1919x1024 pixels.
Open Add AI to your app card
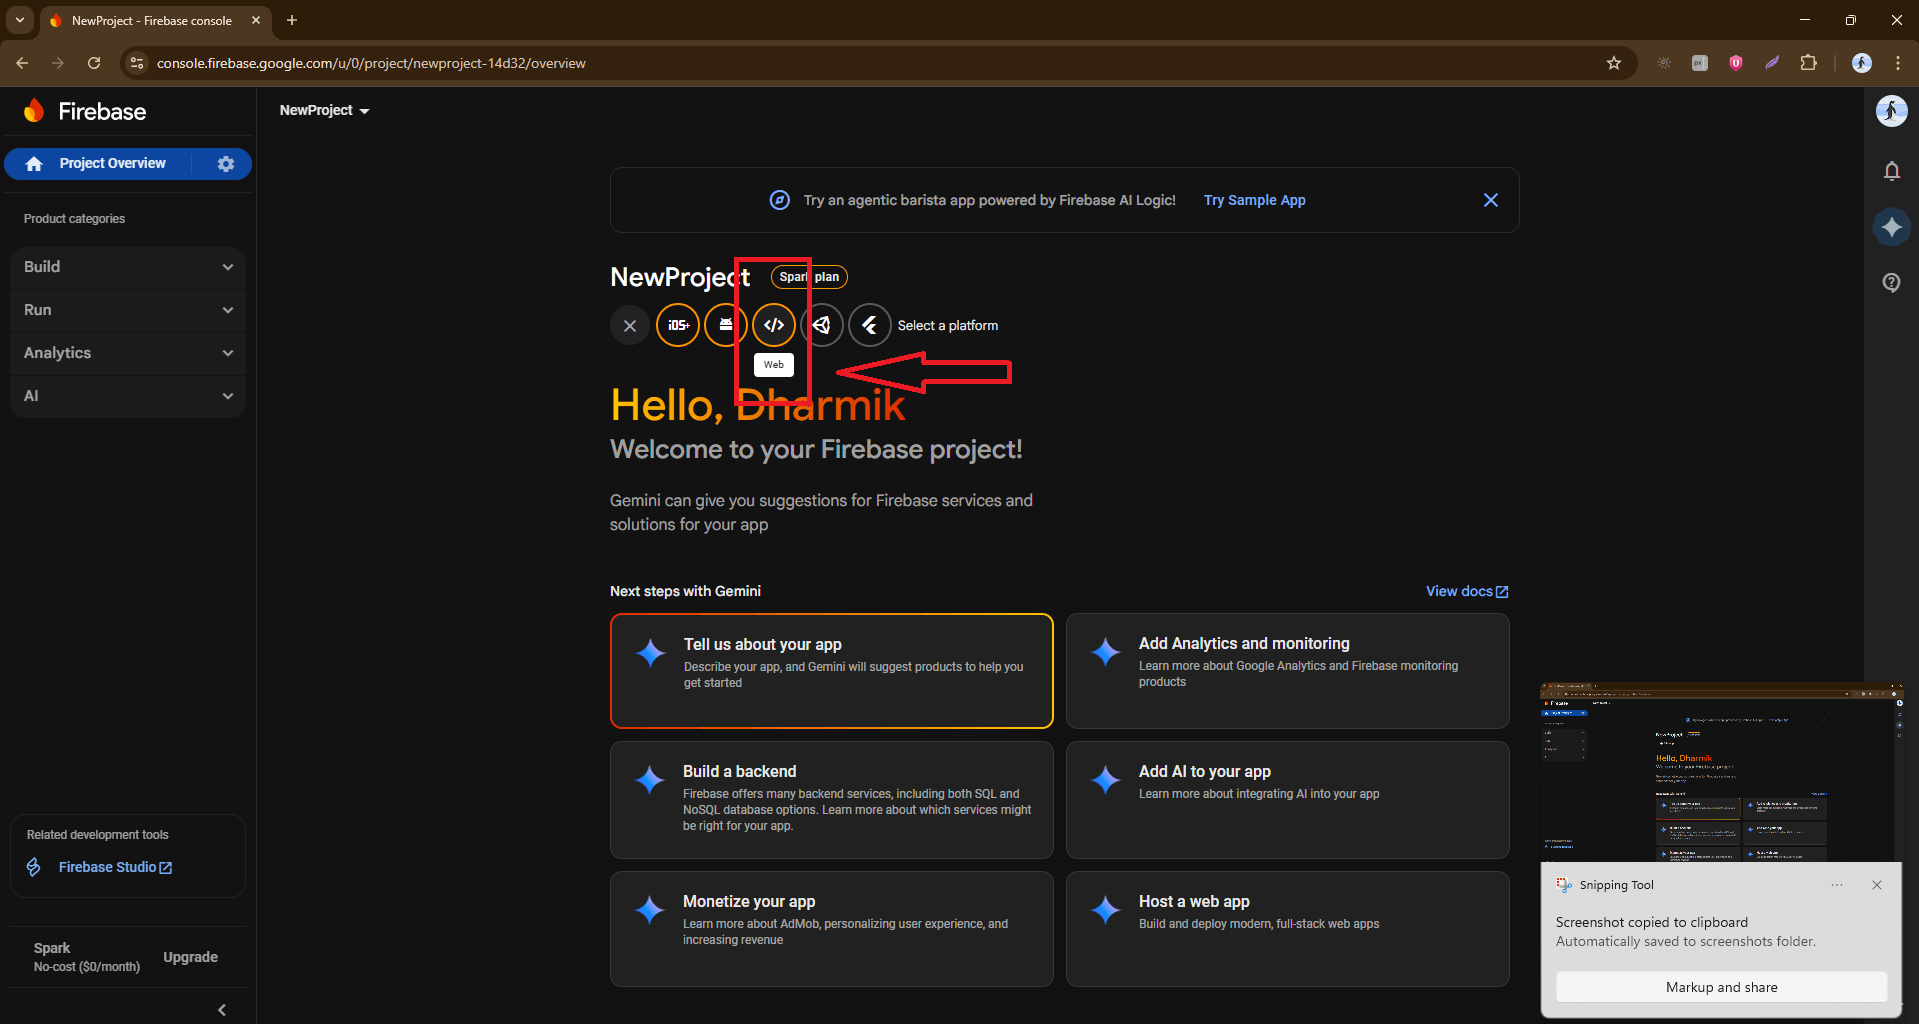(x=1287, y=800)
